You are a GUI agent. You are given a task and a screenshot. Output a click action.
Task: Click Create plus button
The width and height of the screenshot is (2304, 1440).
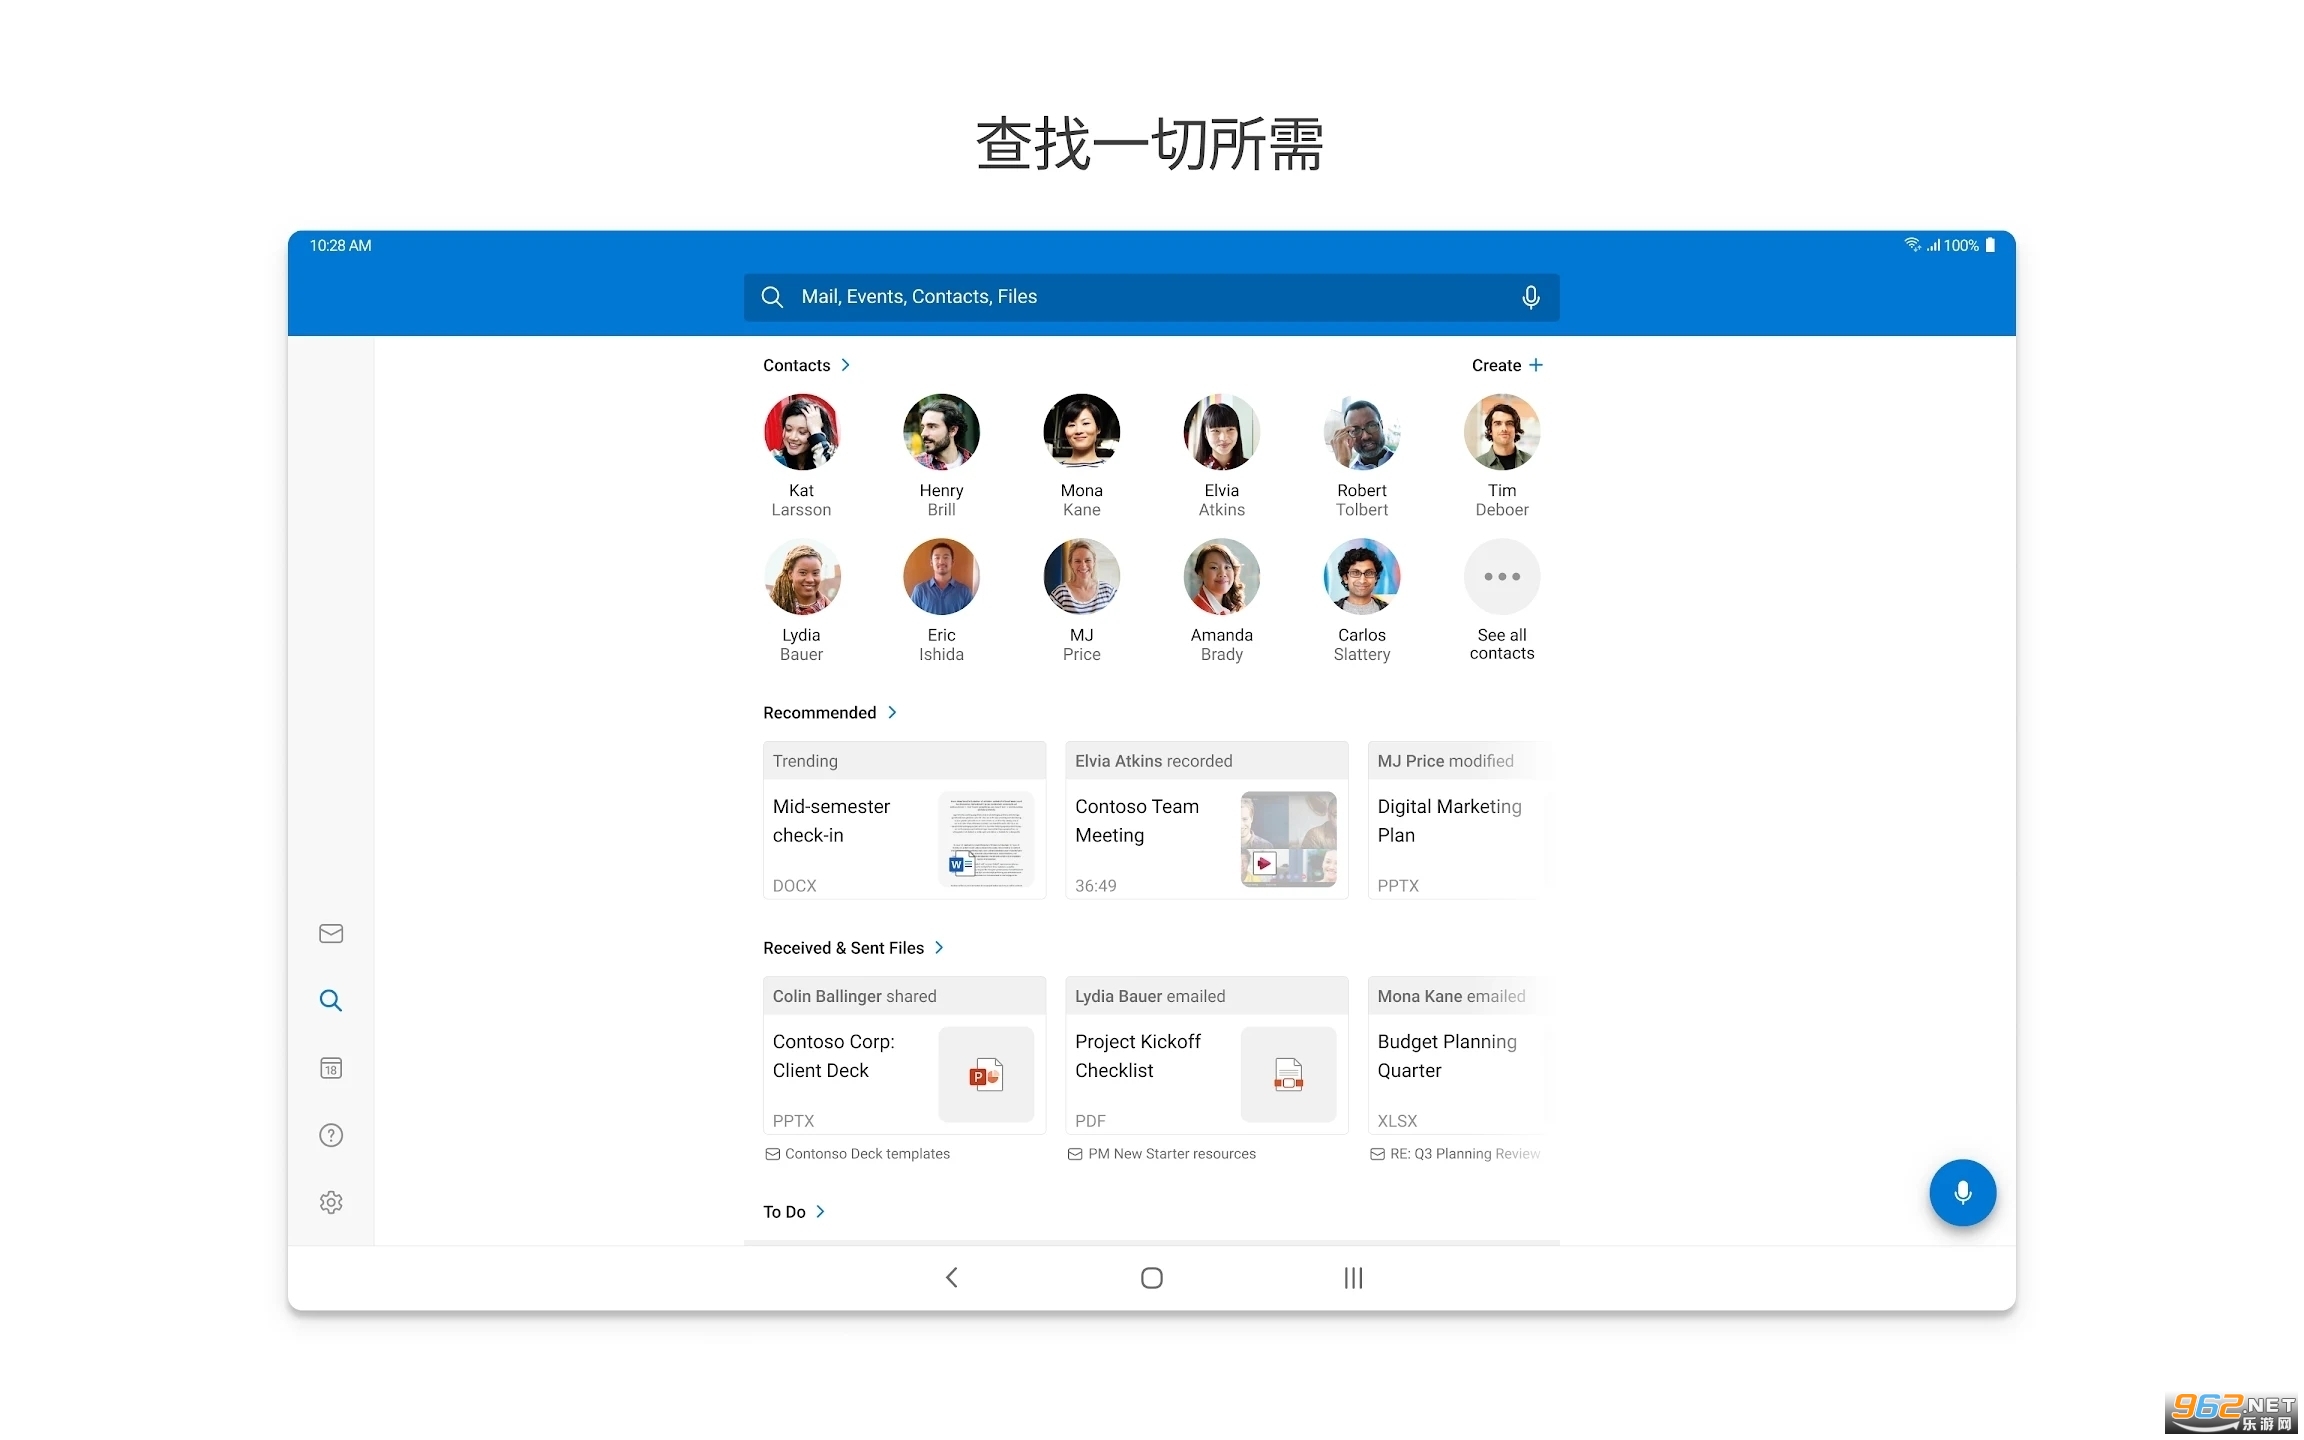coord(1507,365)
